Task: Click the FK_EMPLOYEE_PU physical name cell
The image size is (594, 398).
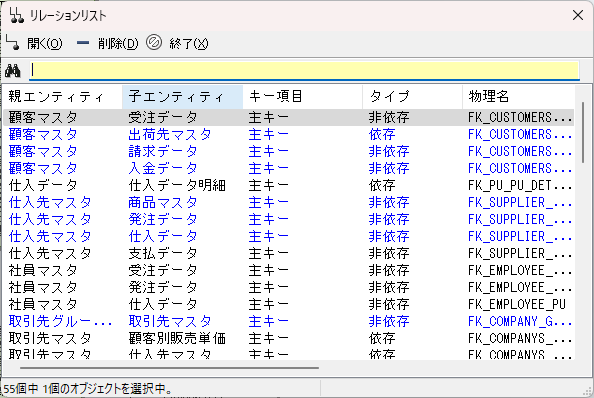Action: click(517, 304)
